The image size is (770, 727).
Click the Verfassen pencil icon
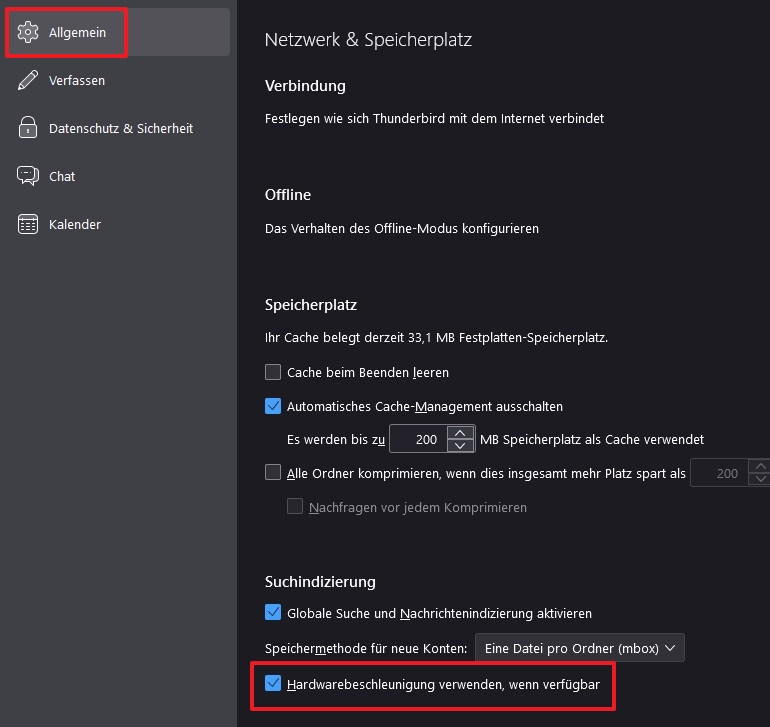28,81
